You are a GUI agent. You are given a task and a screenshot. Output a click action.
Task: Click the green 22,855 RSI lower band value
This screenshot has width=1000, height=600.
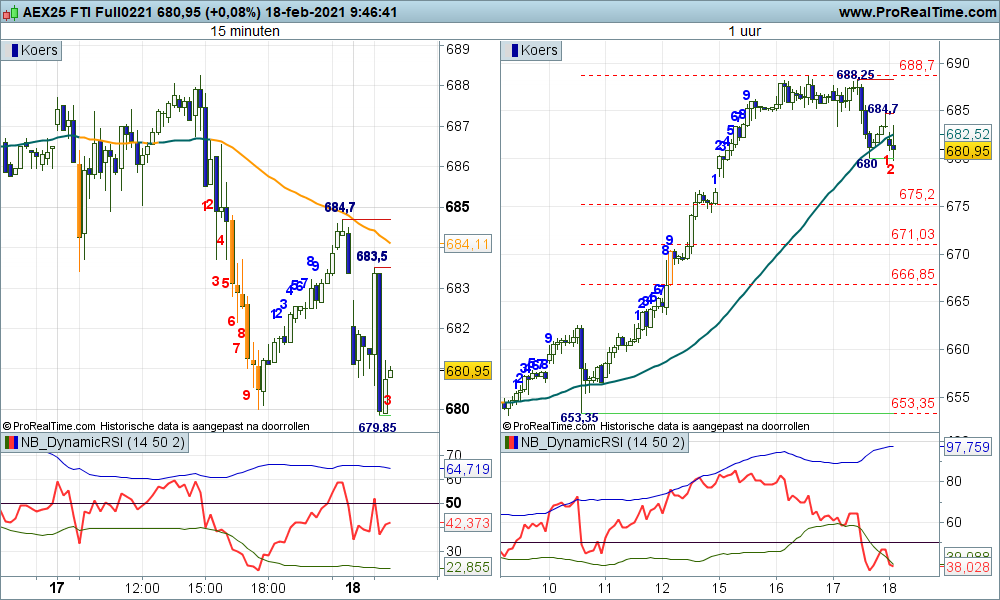pyautogui.click(x=467, y=567)
